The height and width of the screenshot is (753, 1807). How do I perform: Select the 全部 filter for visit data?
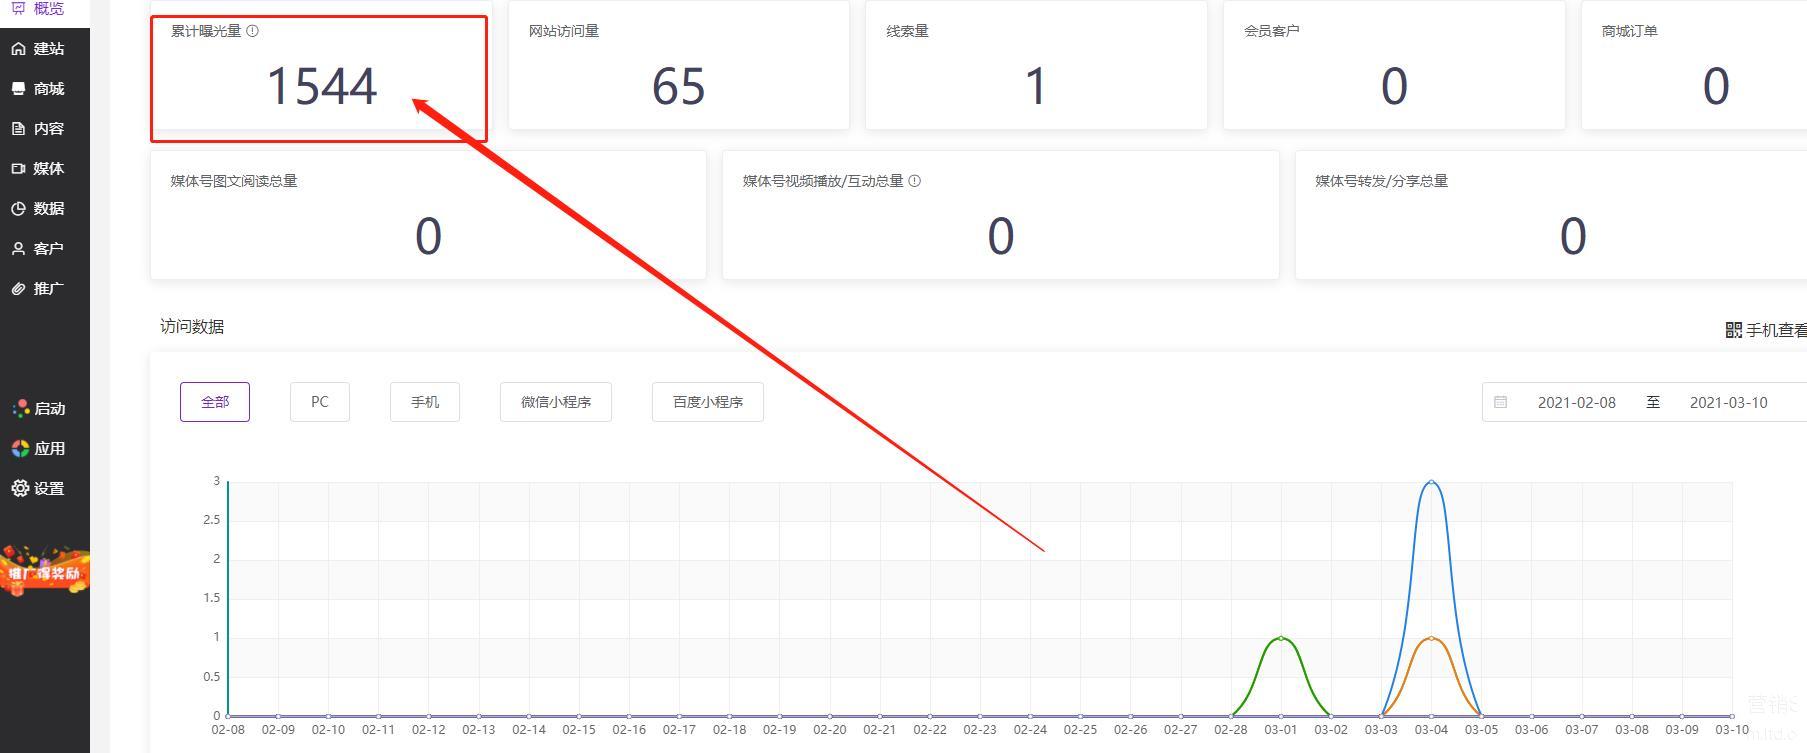[215, 402]
